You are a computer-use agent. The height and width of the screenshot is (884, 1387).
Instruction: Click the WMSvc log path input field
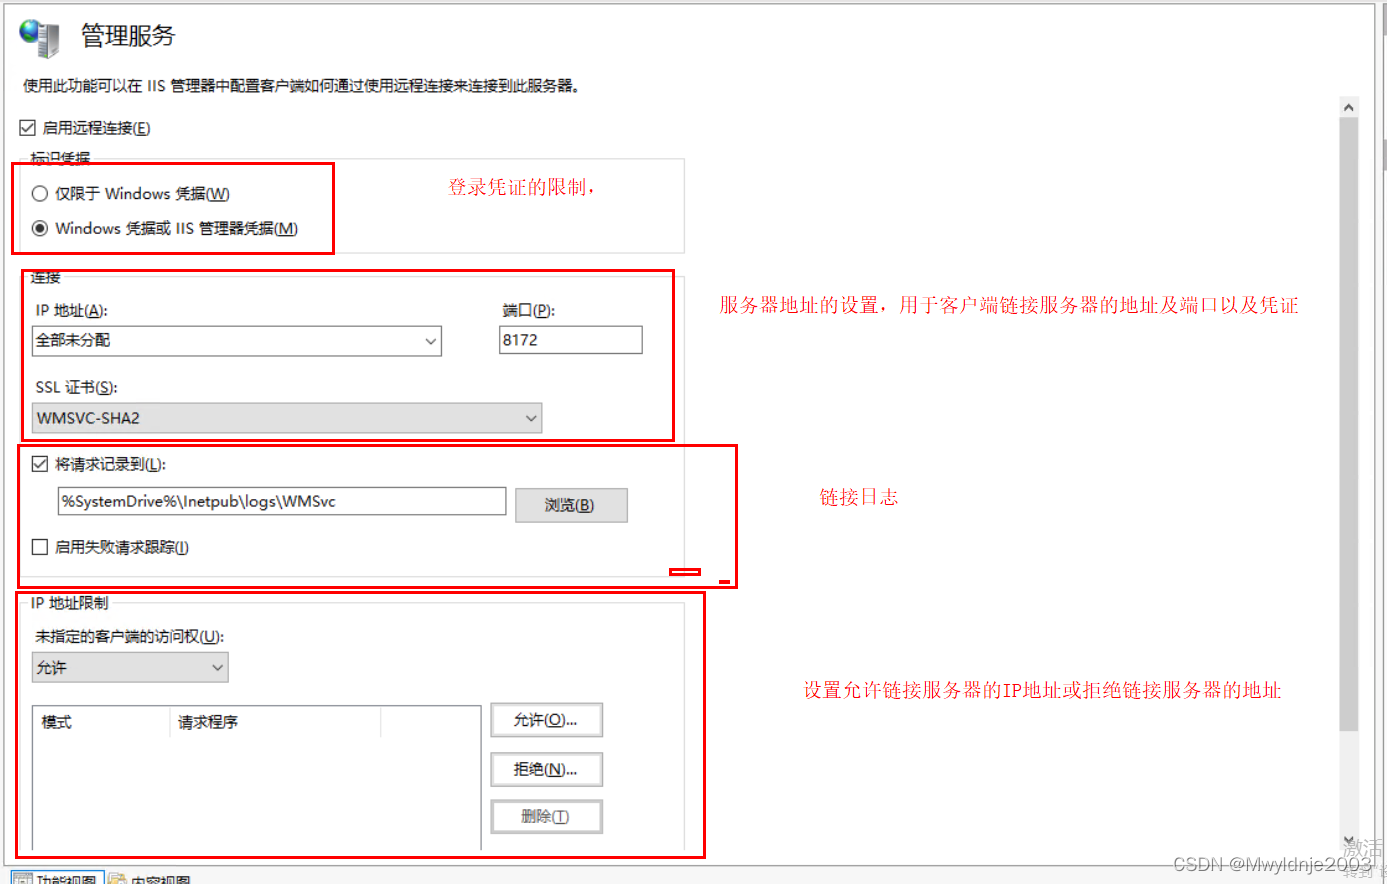(x=280, y=501)
